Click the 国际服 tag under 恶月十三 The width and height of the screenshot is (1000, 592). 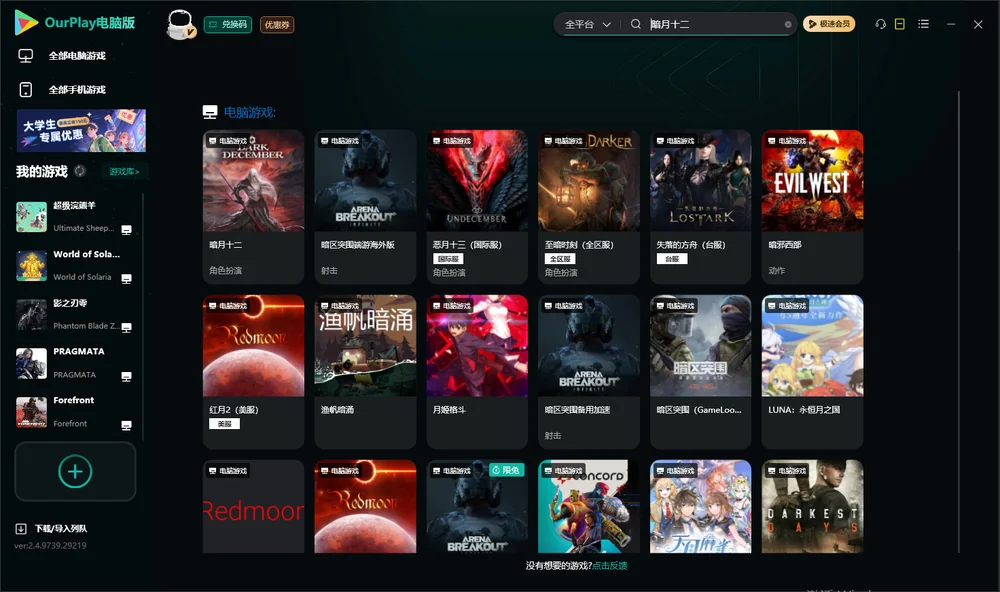(448, 259)
